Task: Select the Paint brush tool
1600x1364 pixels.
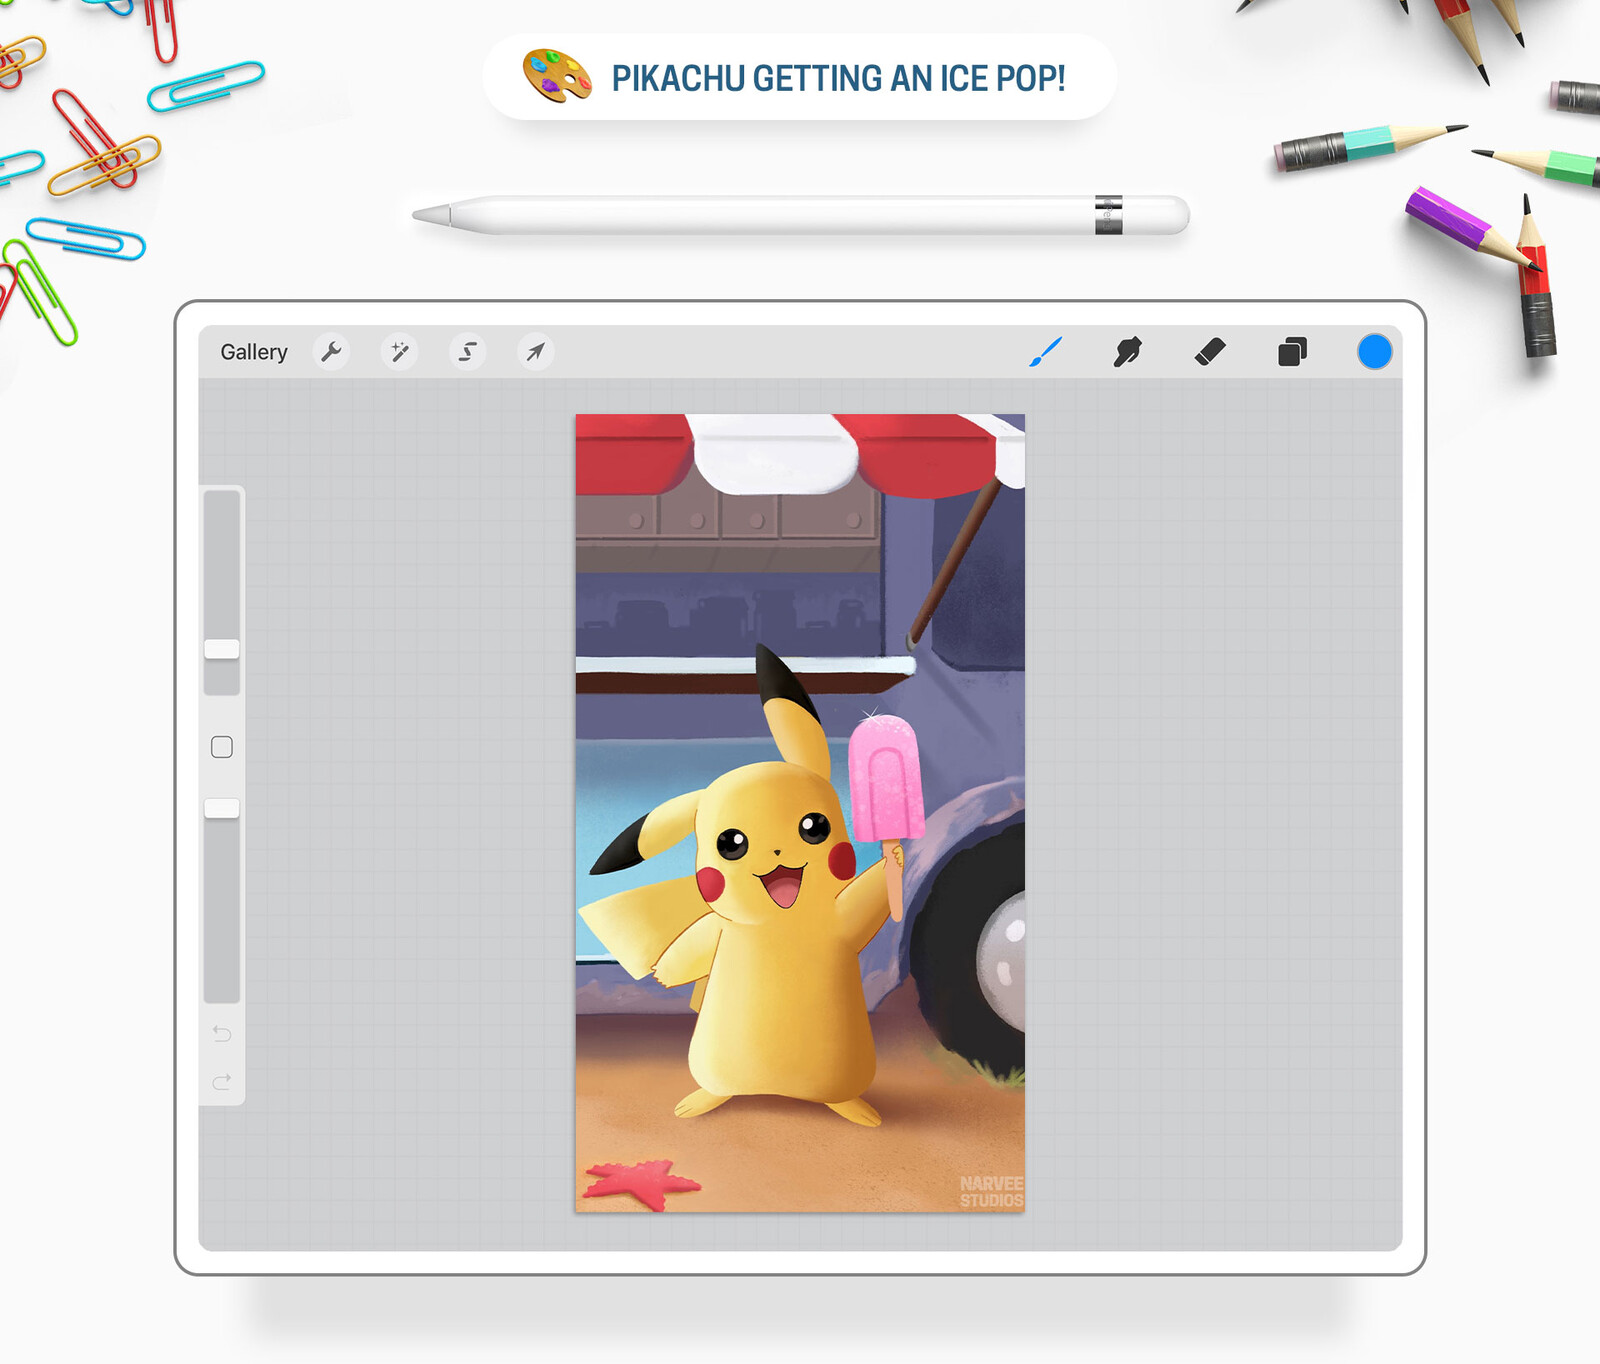Action: point(1045,352)
